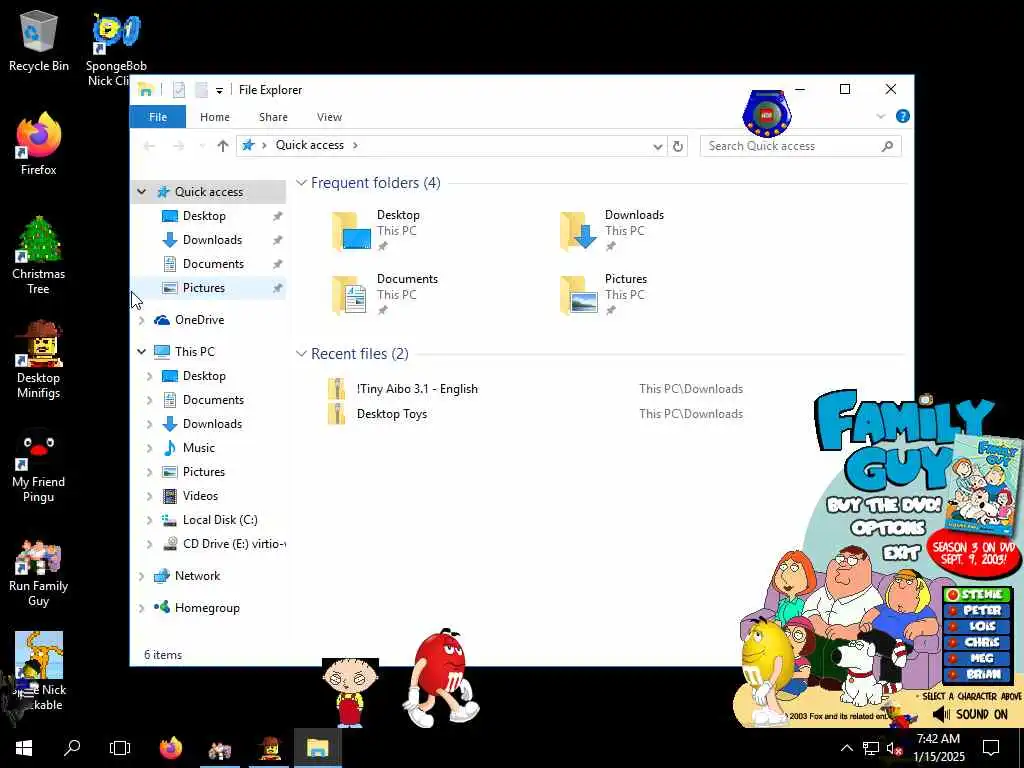
Task: Click Options in the Family Guy widget
Action: pos(888,528)
